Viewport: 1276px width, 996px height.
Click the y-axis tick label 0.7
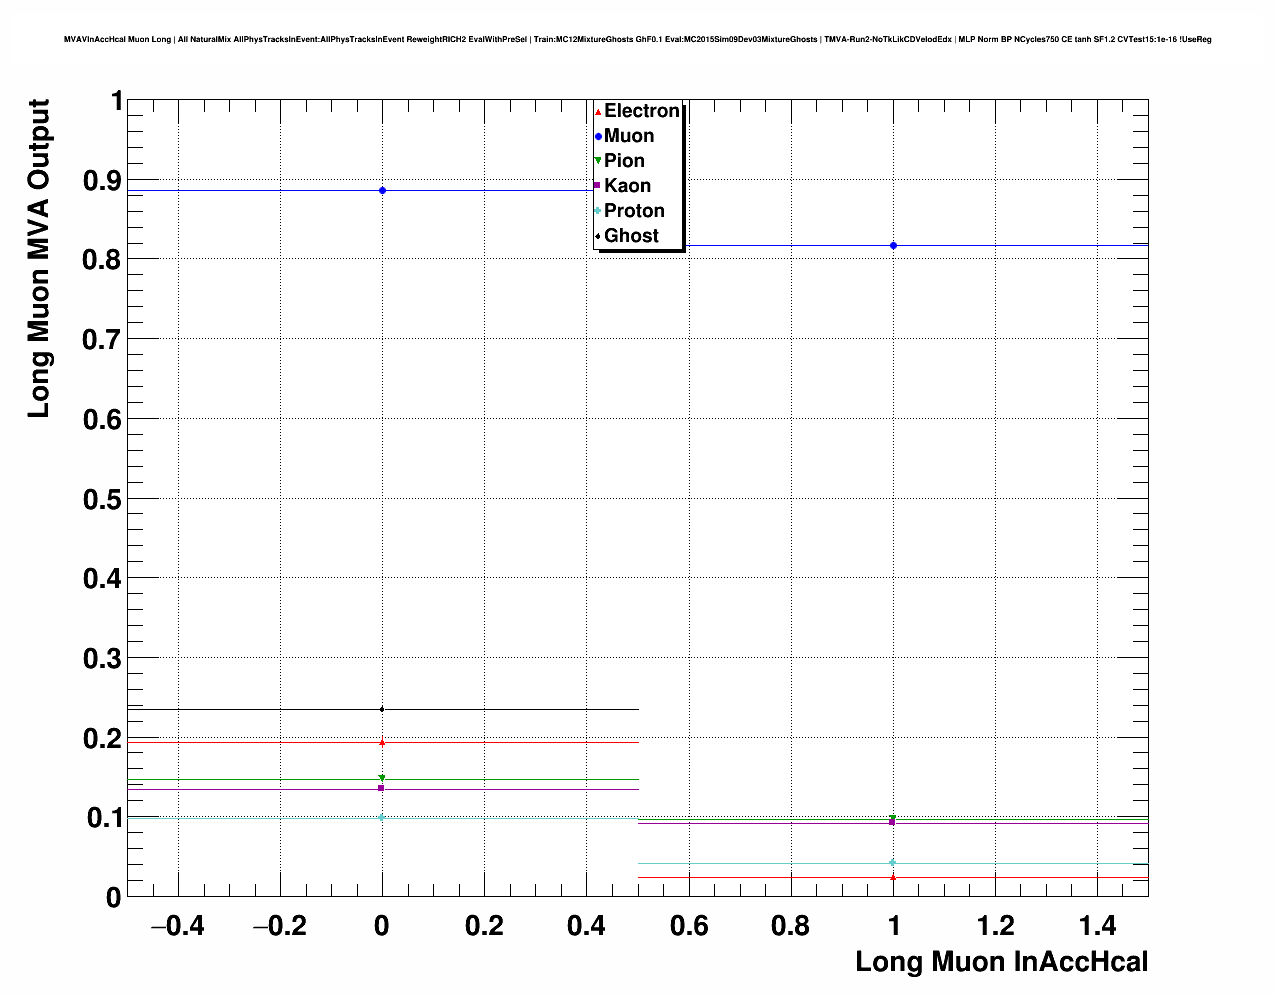[x=101, y=340]
